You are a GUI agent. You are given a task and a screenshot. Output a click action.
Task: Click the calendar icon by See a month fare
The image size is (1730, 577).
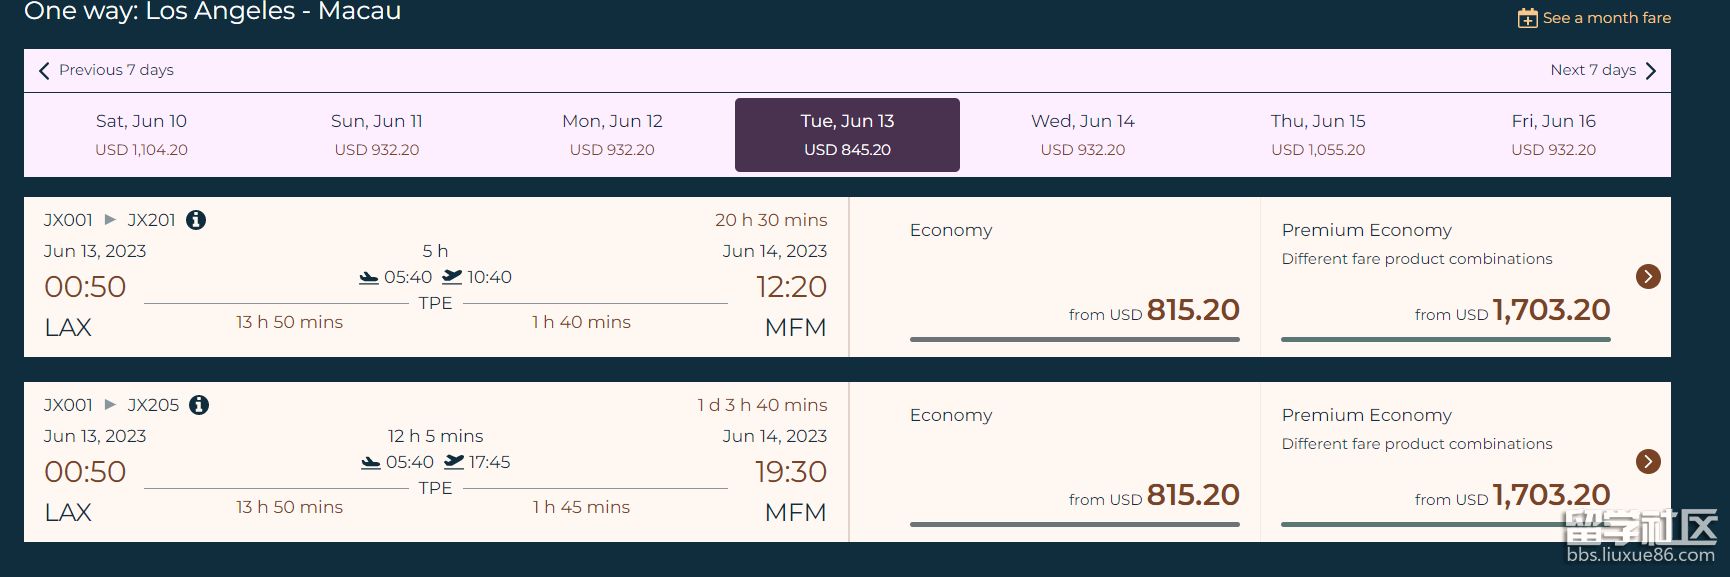[x=1527, y=18]
